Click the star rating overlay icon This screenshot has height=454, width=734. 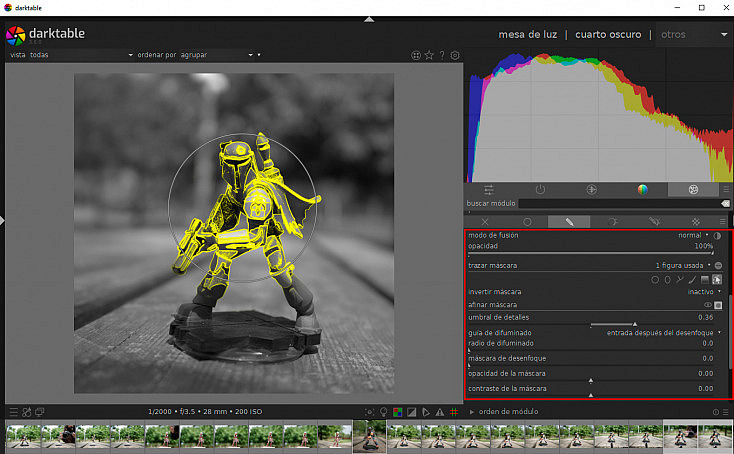tap(429, 55)
